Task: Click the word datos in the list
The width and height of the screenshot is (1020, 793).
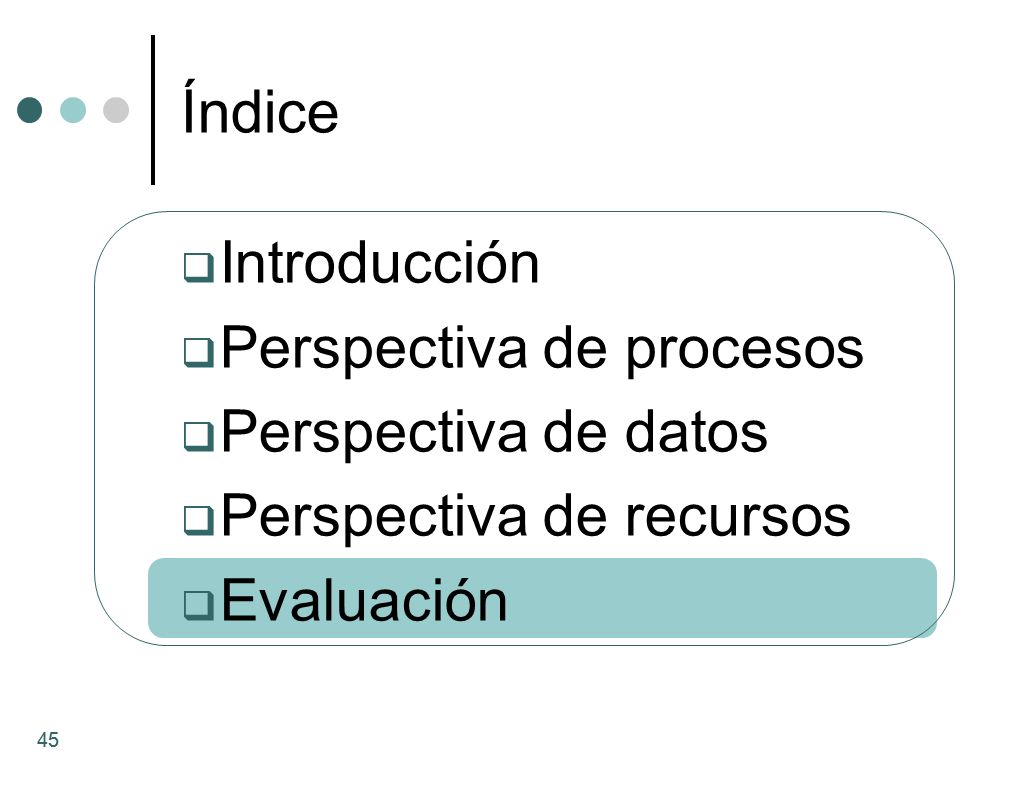Action: (697, 432)
